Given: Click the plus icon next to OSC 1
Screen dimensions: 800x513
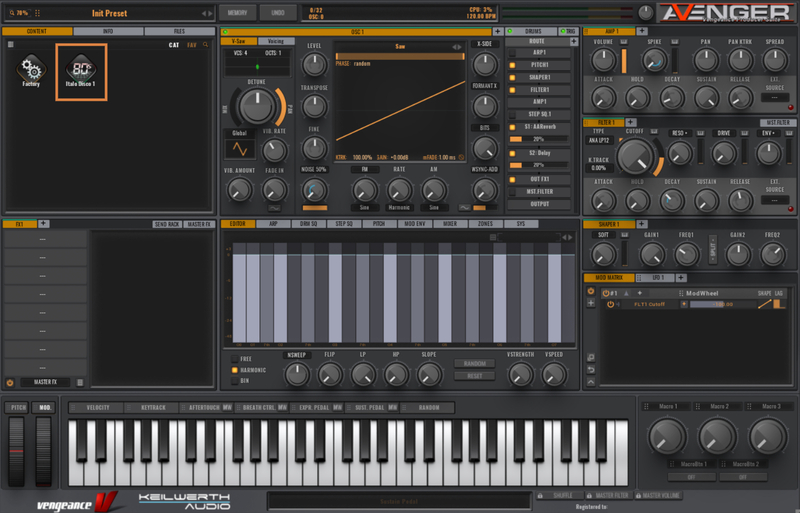Looking at the screenshot, I should 497,32.
